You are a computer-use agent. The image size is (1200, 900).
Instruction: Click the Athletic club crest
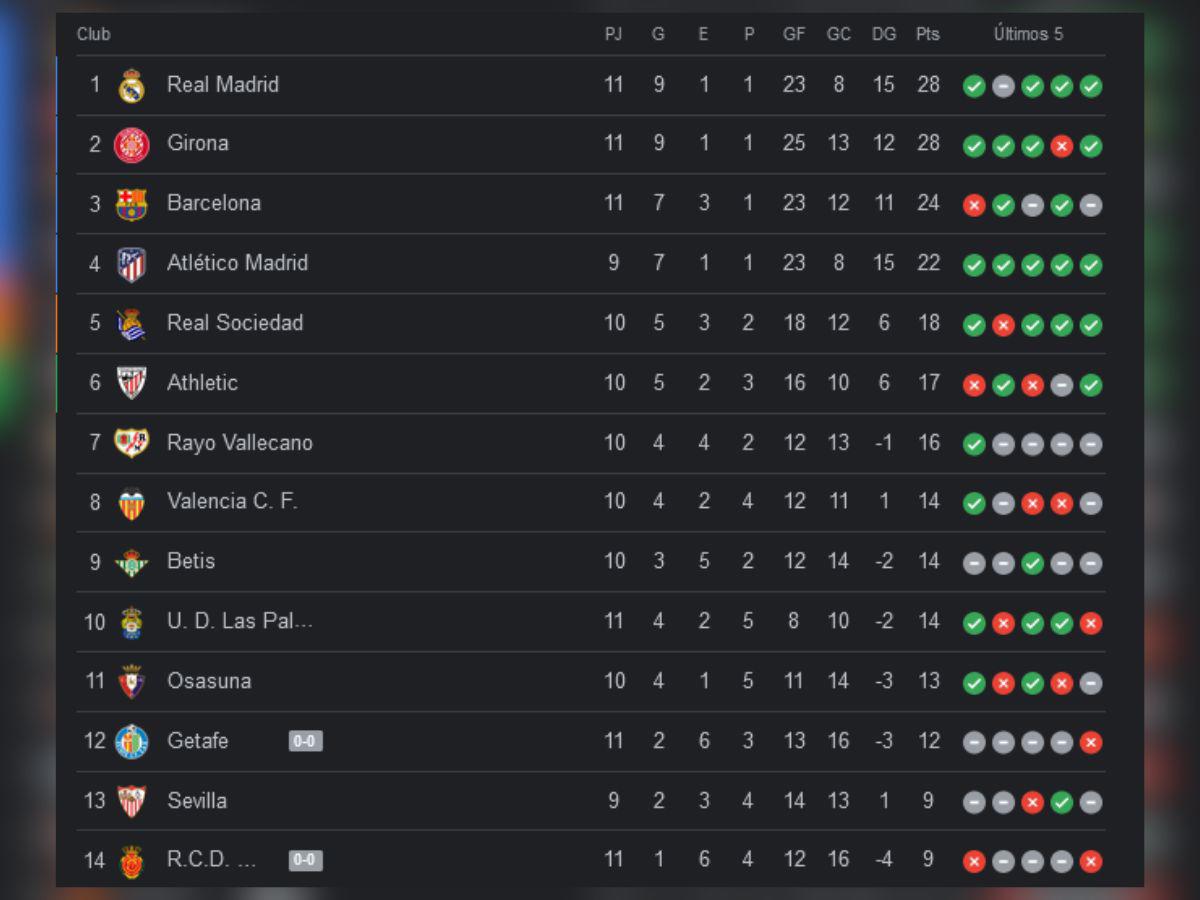point(131,383)
